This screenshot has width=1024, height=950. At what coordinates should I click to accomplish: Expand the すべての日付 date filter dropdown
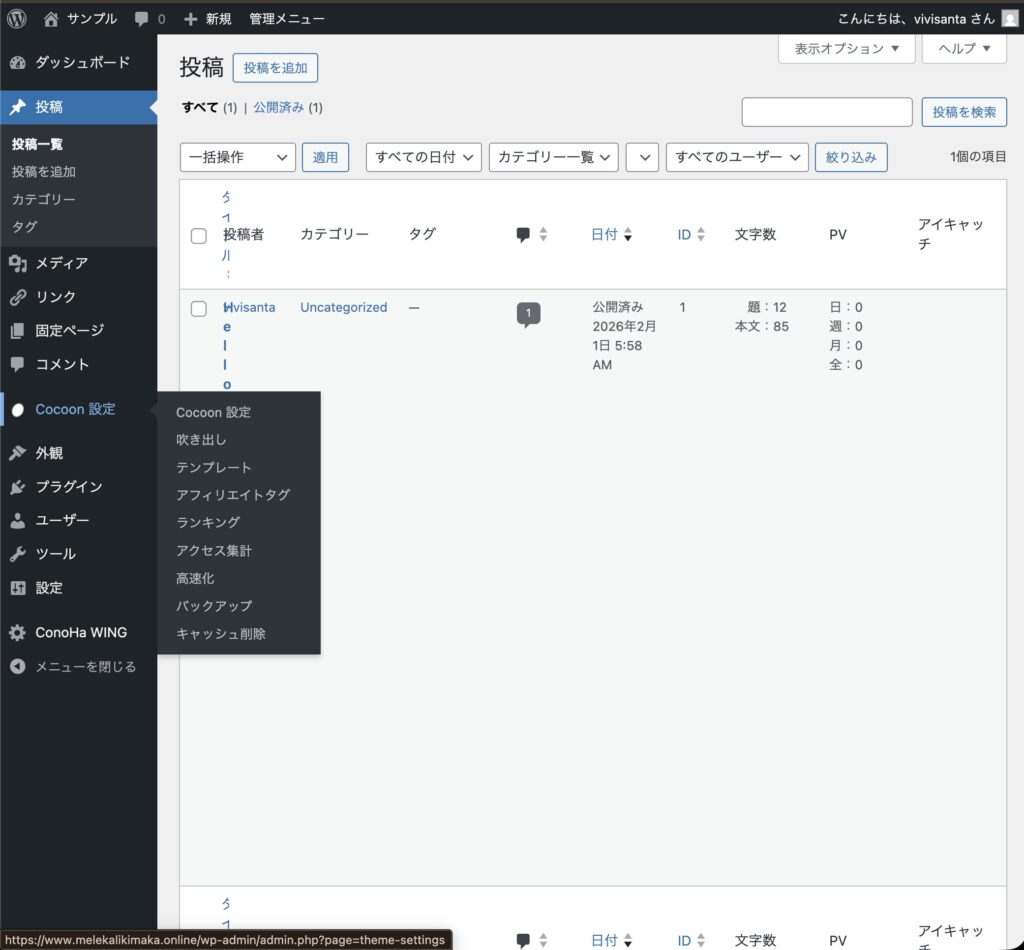pos(424,157)
